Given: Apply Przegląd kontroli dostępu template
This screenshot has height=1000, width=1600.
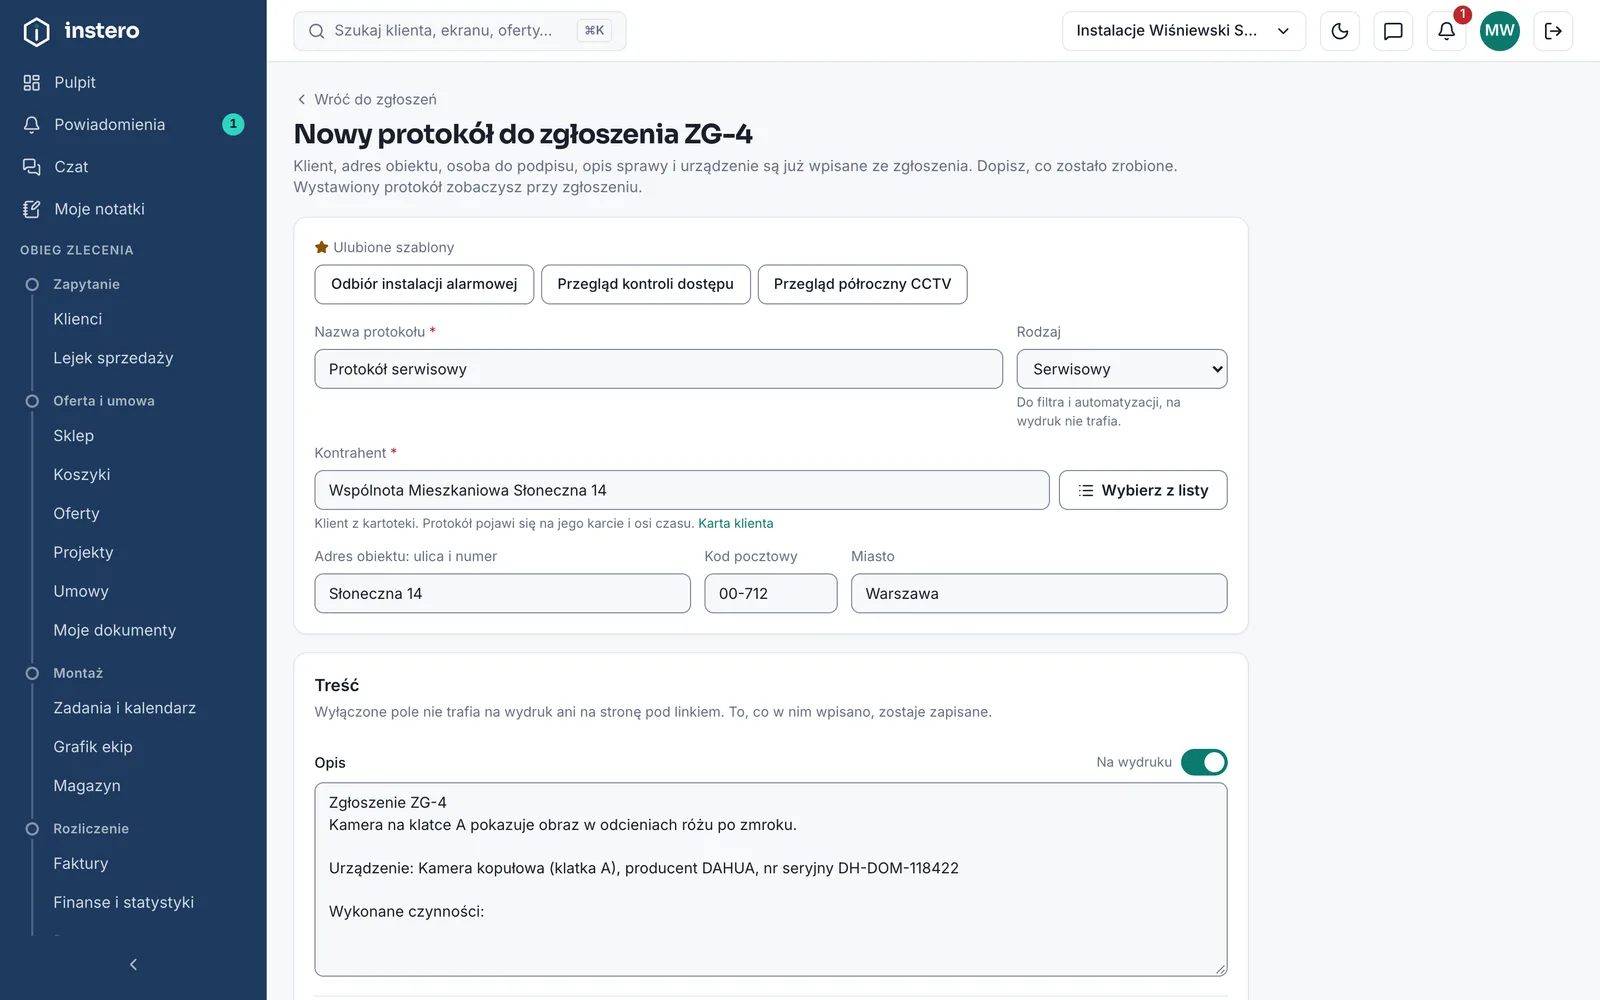Looking at the screenshot, I should pos(646,284).
